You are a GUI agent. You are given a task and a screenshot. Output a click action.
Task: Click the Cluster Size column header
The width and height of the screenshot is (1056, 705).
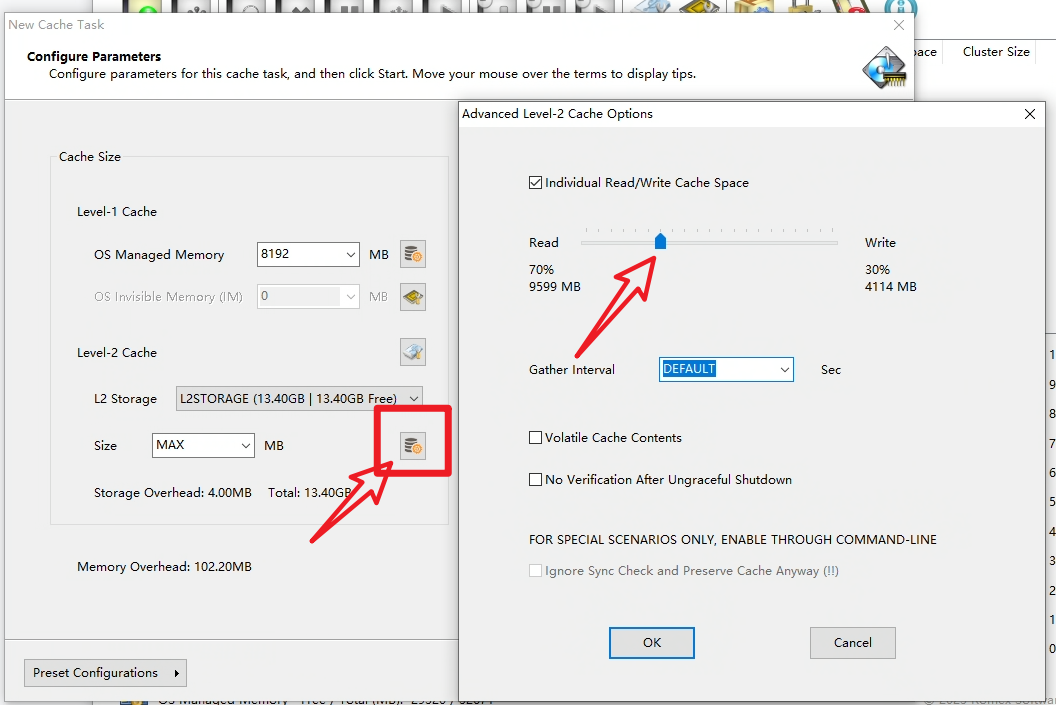995,52
